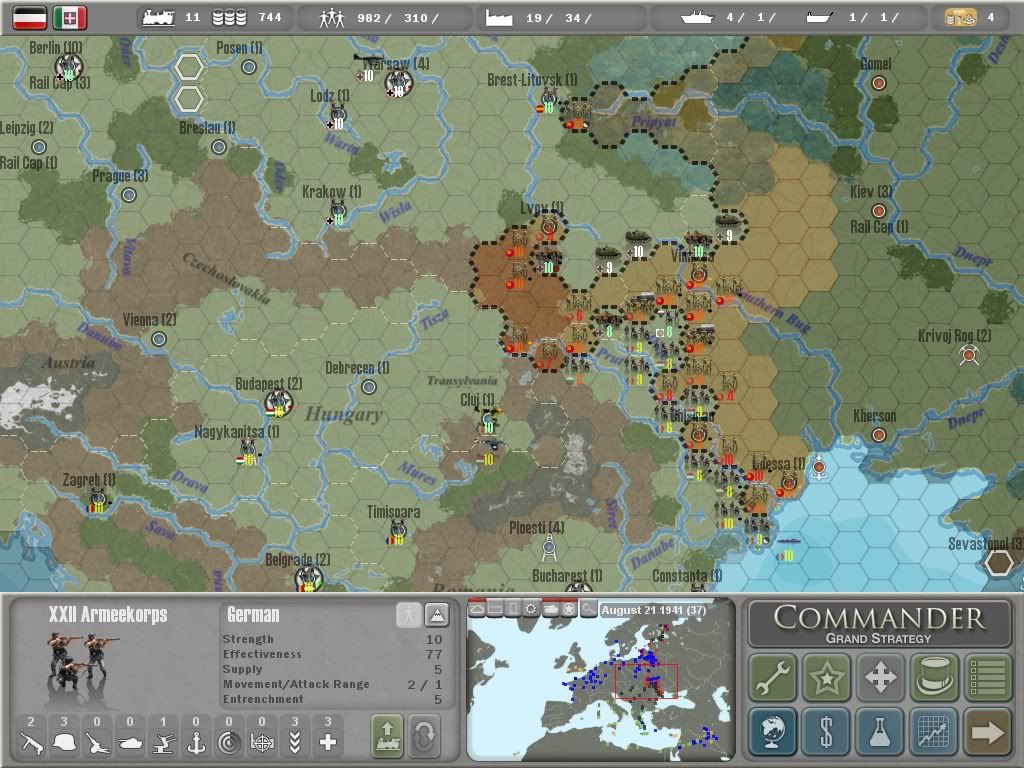This screenshot has width=1024, height=768.
Task: Toggle the star badge minimap filter
Action: click(x=569, y=609)
